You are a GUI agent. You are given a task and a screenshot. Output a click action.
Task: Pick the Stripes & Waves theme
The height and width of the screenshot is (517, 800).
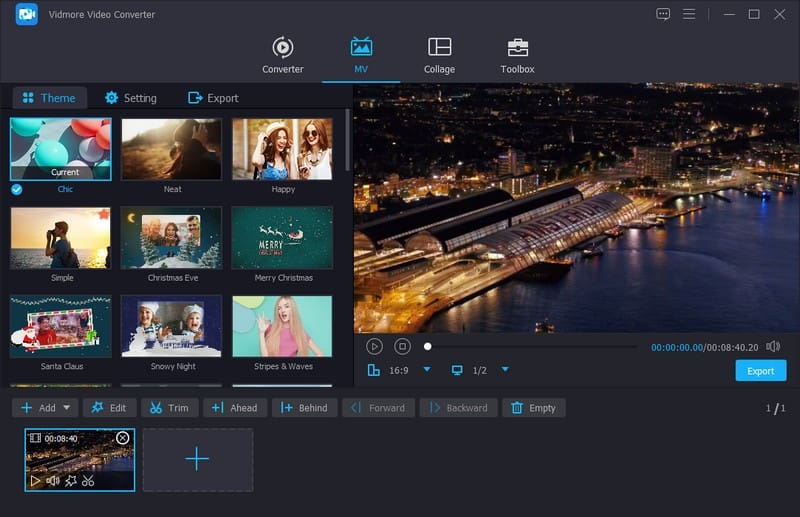[282, 326]
